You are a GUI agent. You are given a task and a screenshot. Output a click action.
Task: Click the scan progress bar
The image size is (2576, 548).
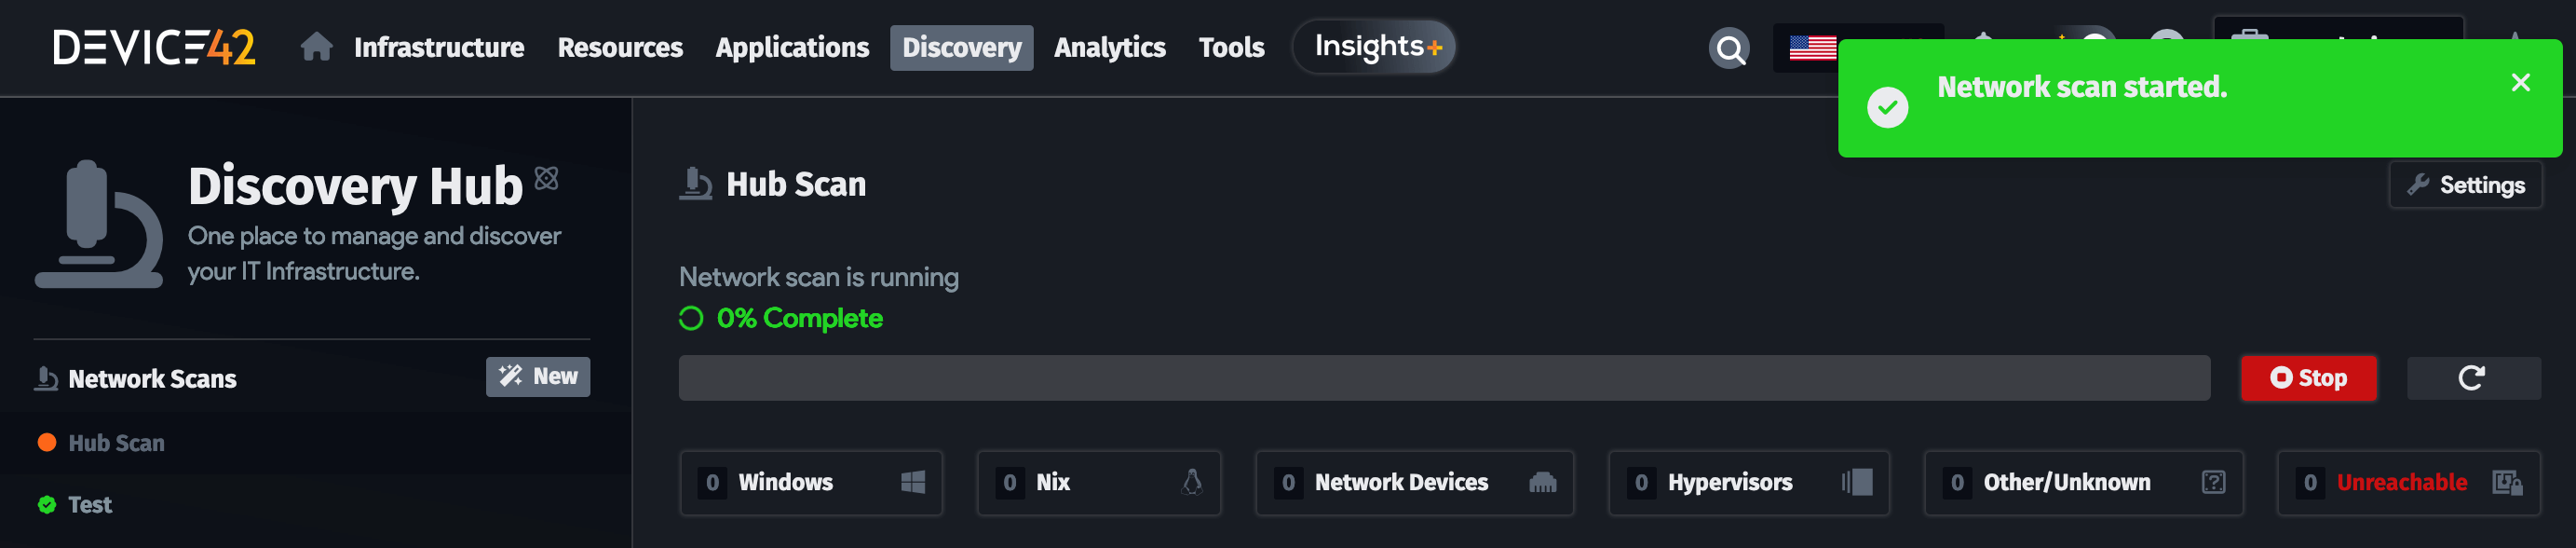click(x=1444, y=378)
